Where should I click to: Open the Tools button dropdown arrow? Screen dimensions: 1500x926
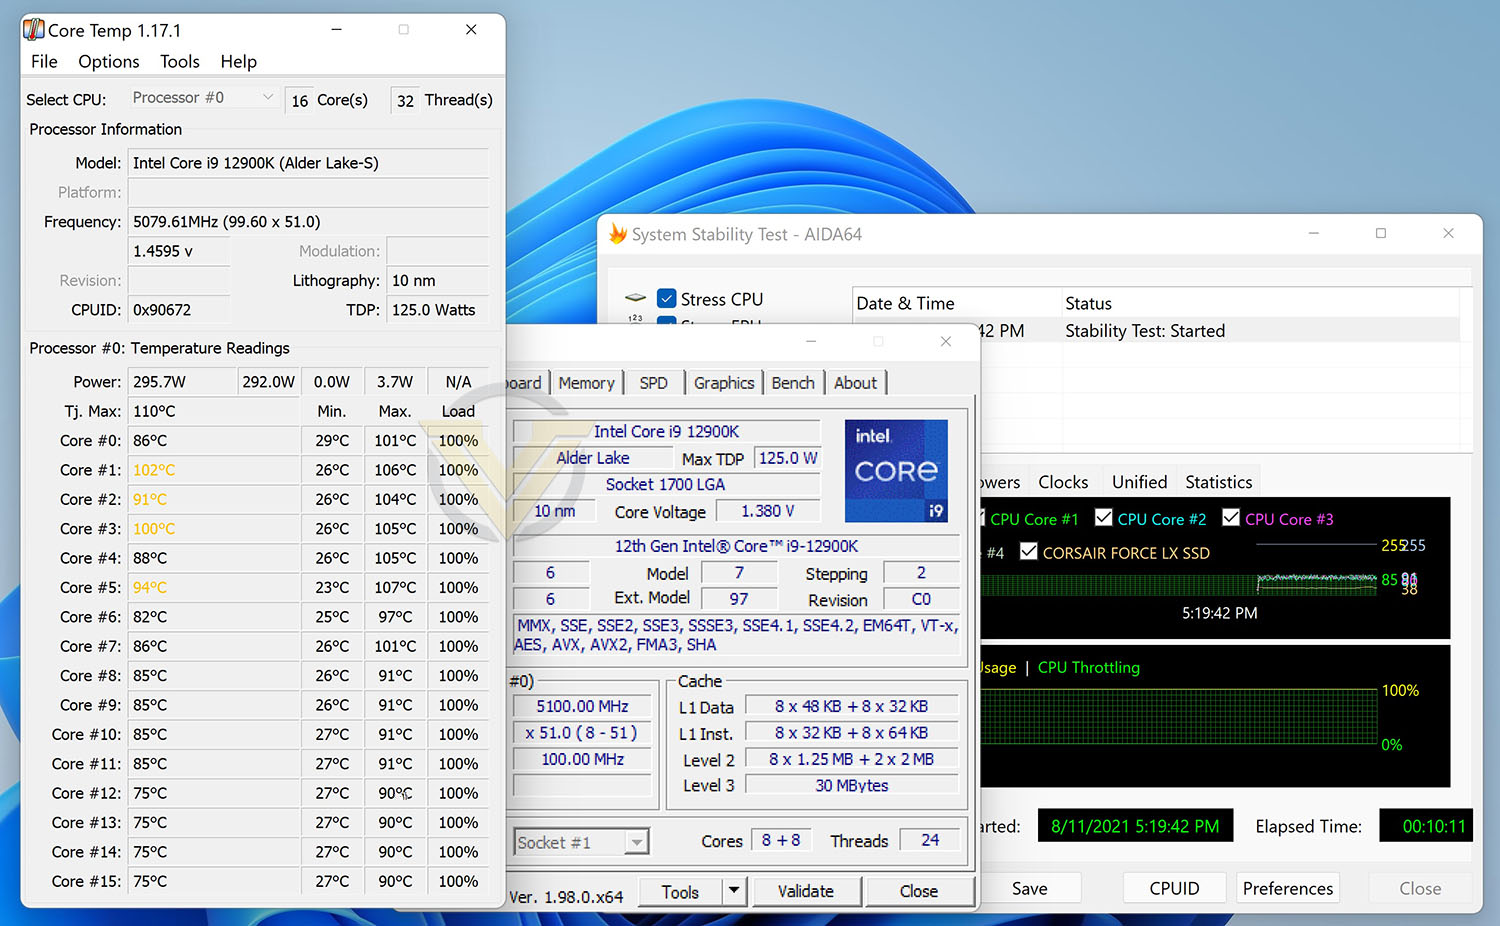coord(735,890)
